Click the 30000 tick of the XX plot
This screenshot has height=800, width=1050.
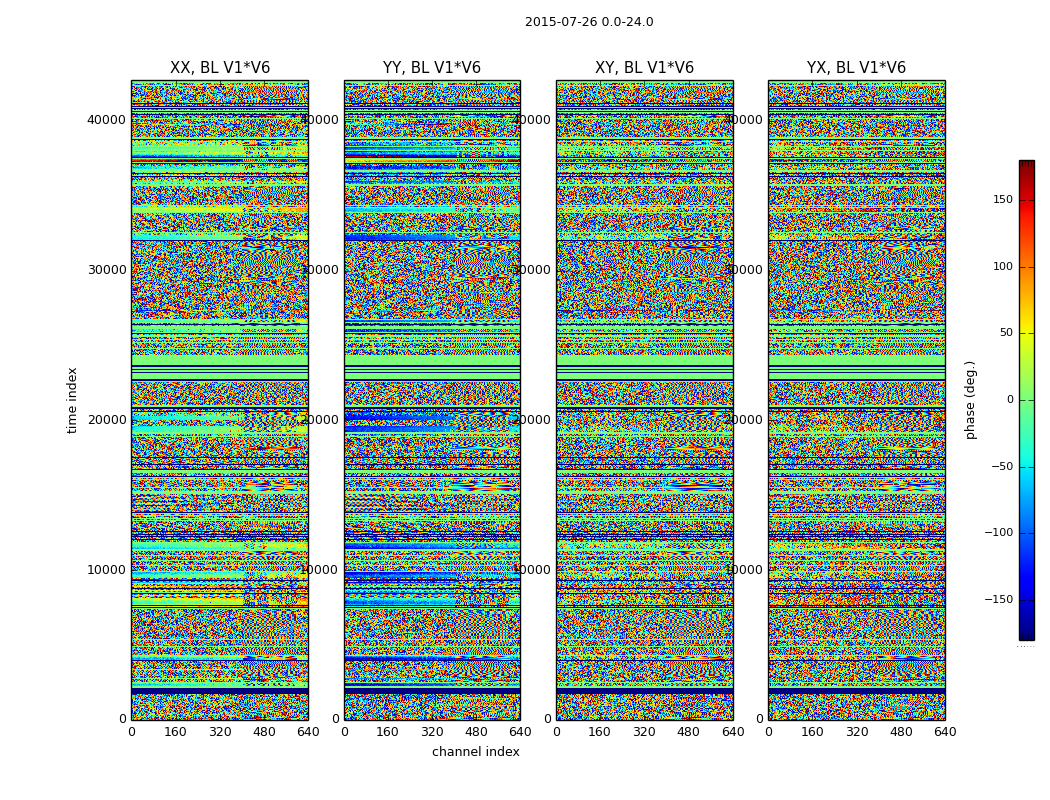tap(106, 270)
